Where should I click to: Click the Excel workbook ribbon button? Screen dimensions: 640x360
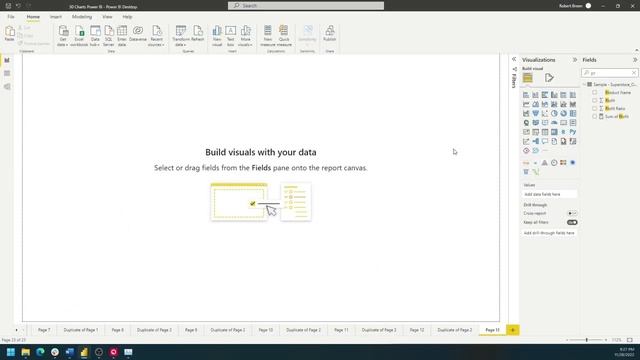click(79, 36)
